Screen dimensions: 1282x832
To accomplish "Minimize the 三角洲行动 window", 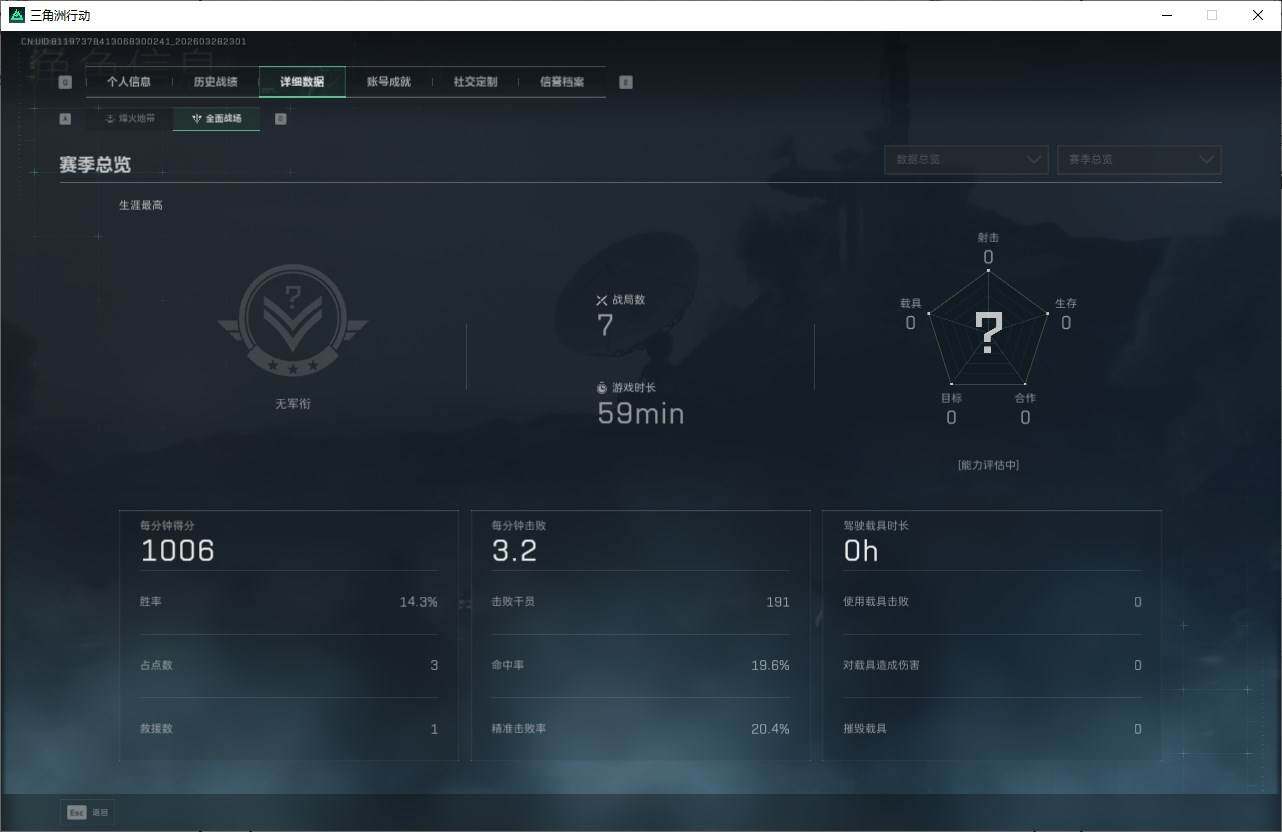I will click(x=1166, y=15).
